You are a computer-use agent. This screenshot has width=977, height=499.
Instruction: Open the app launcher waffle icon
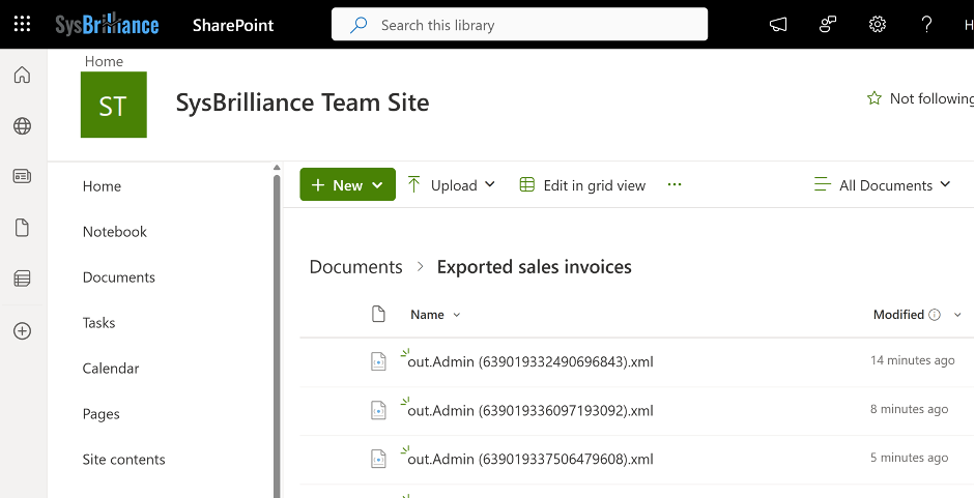coord(22,24)
